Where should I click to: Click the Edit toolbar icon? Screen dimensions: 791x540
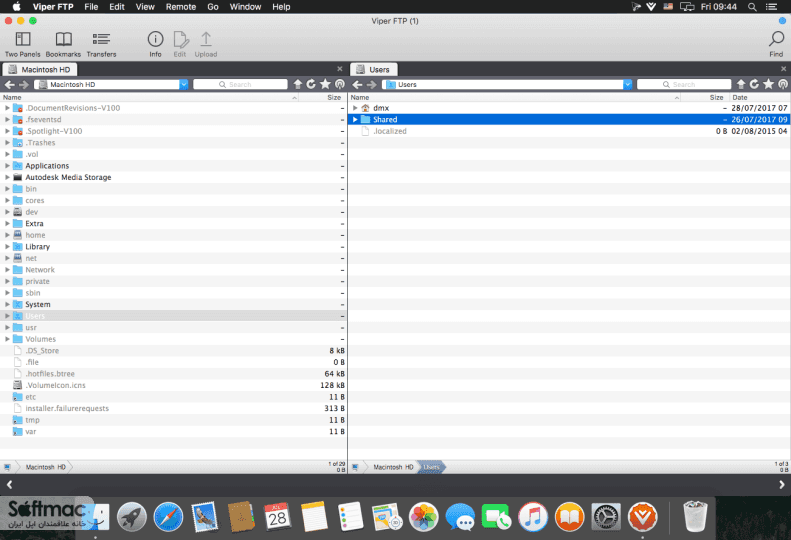[180, 44]
